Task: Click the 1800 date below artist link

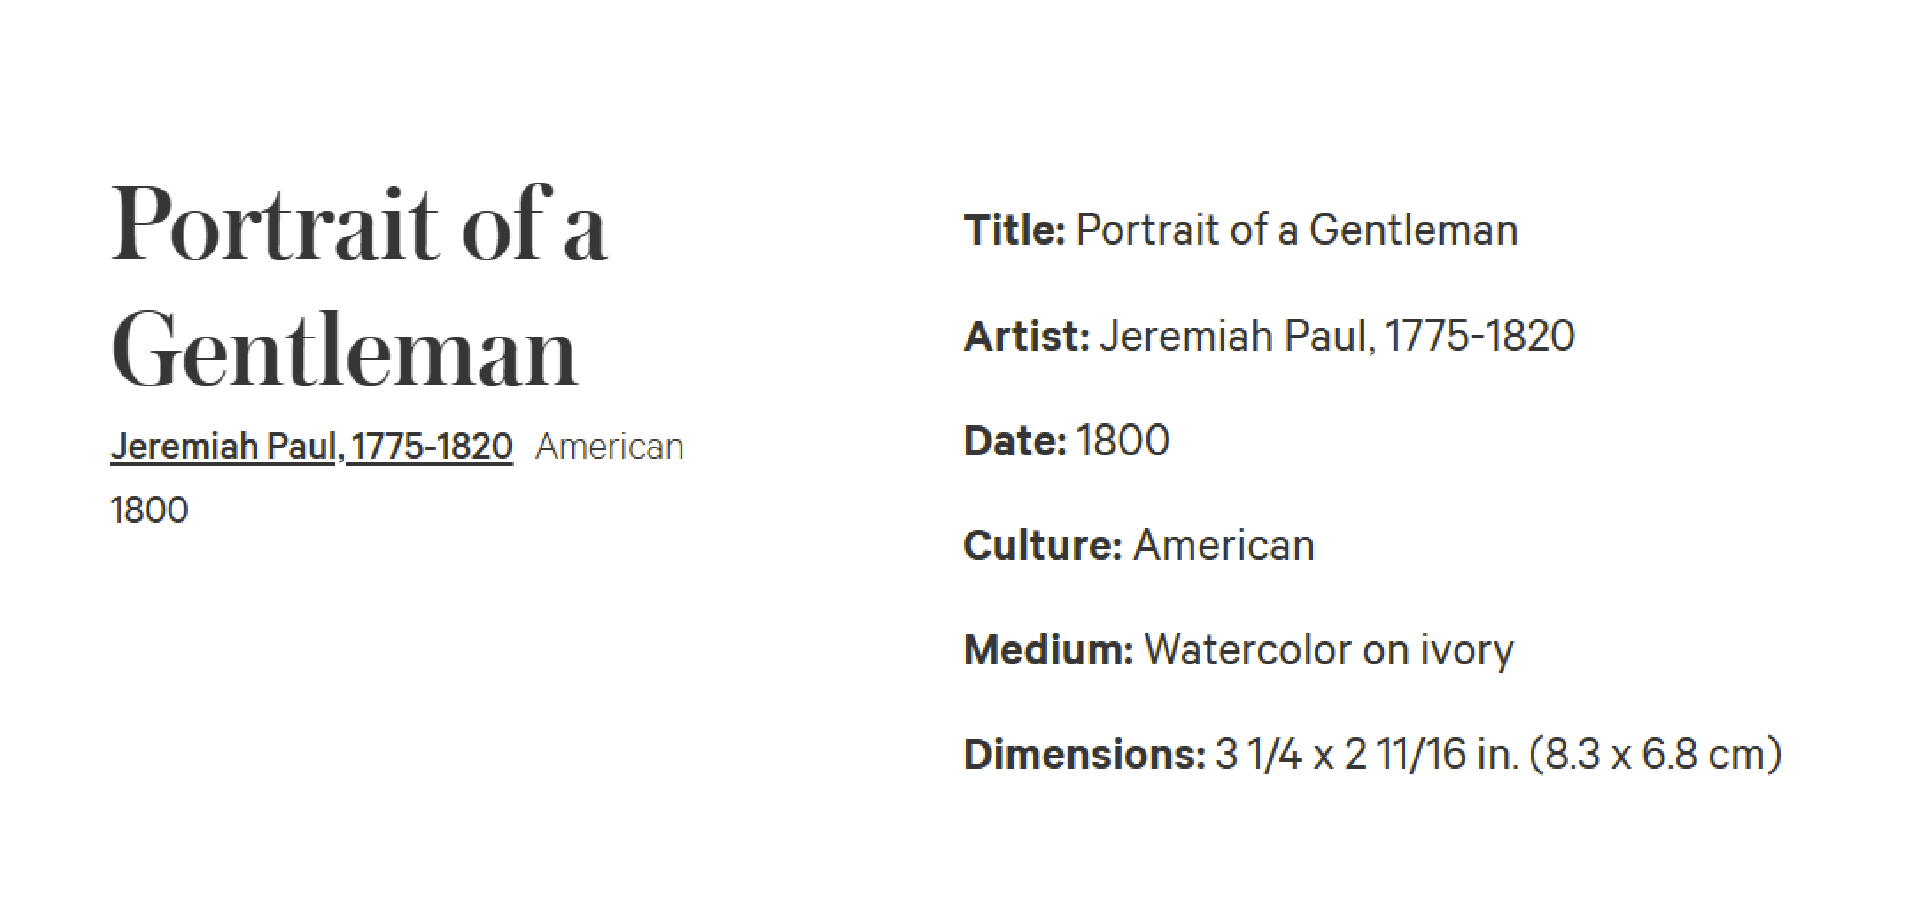Action: pyautogui.click(x=149, y=510)
